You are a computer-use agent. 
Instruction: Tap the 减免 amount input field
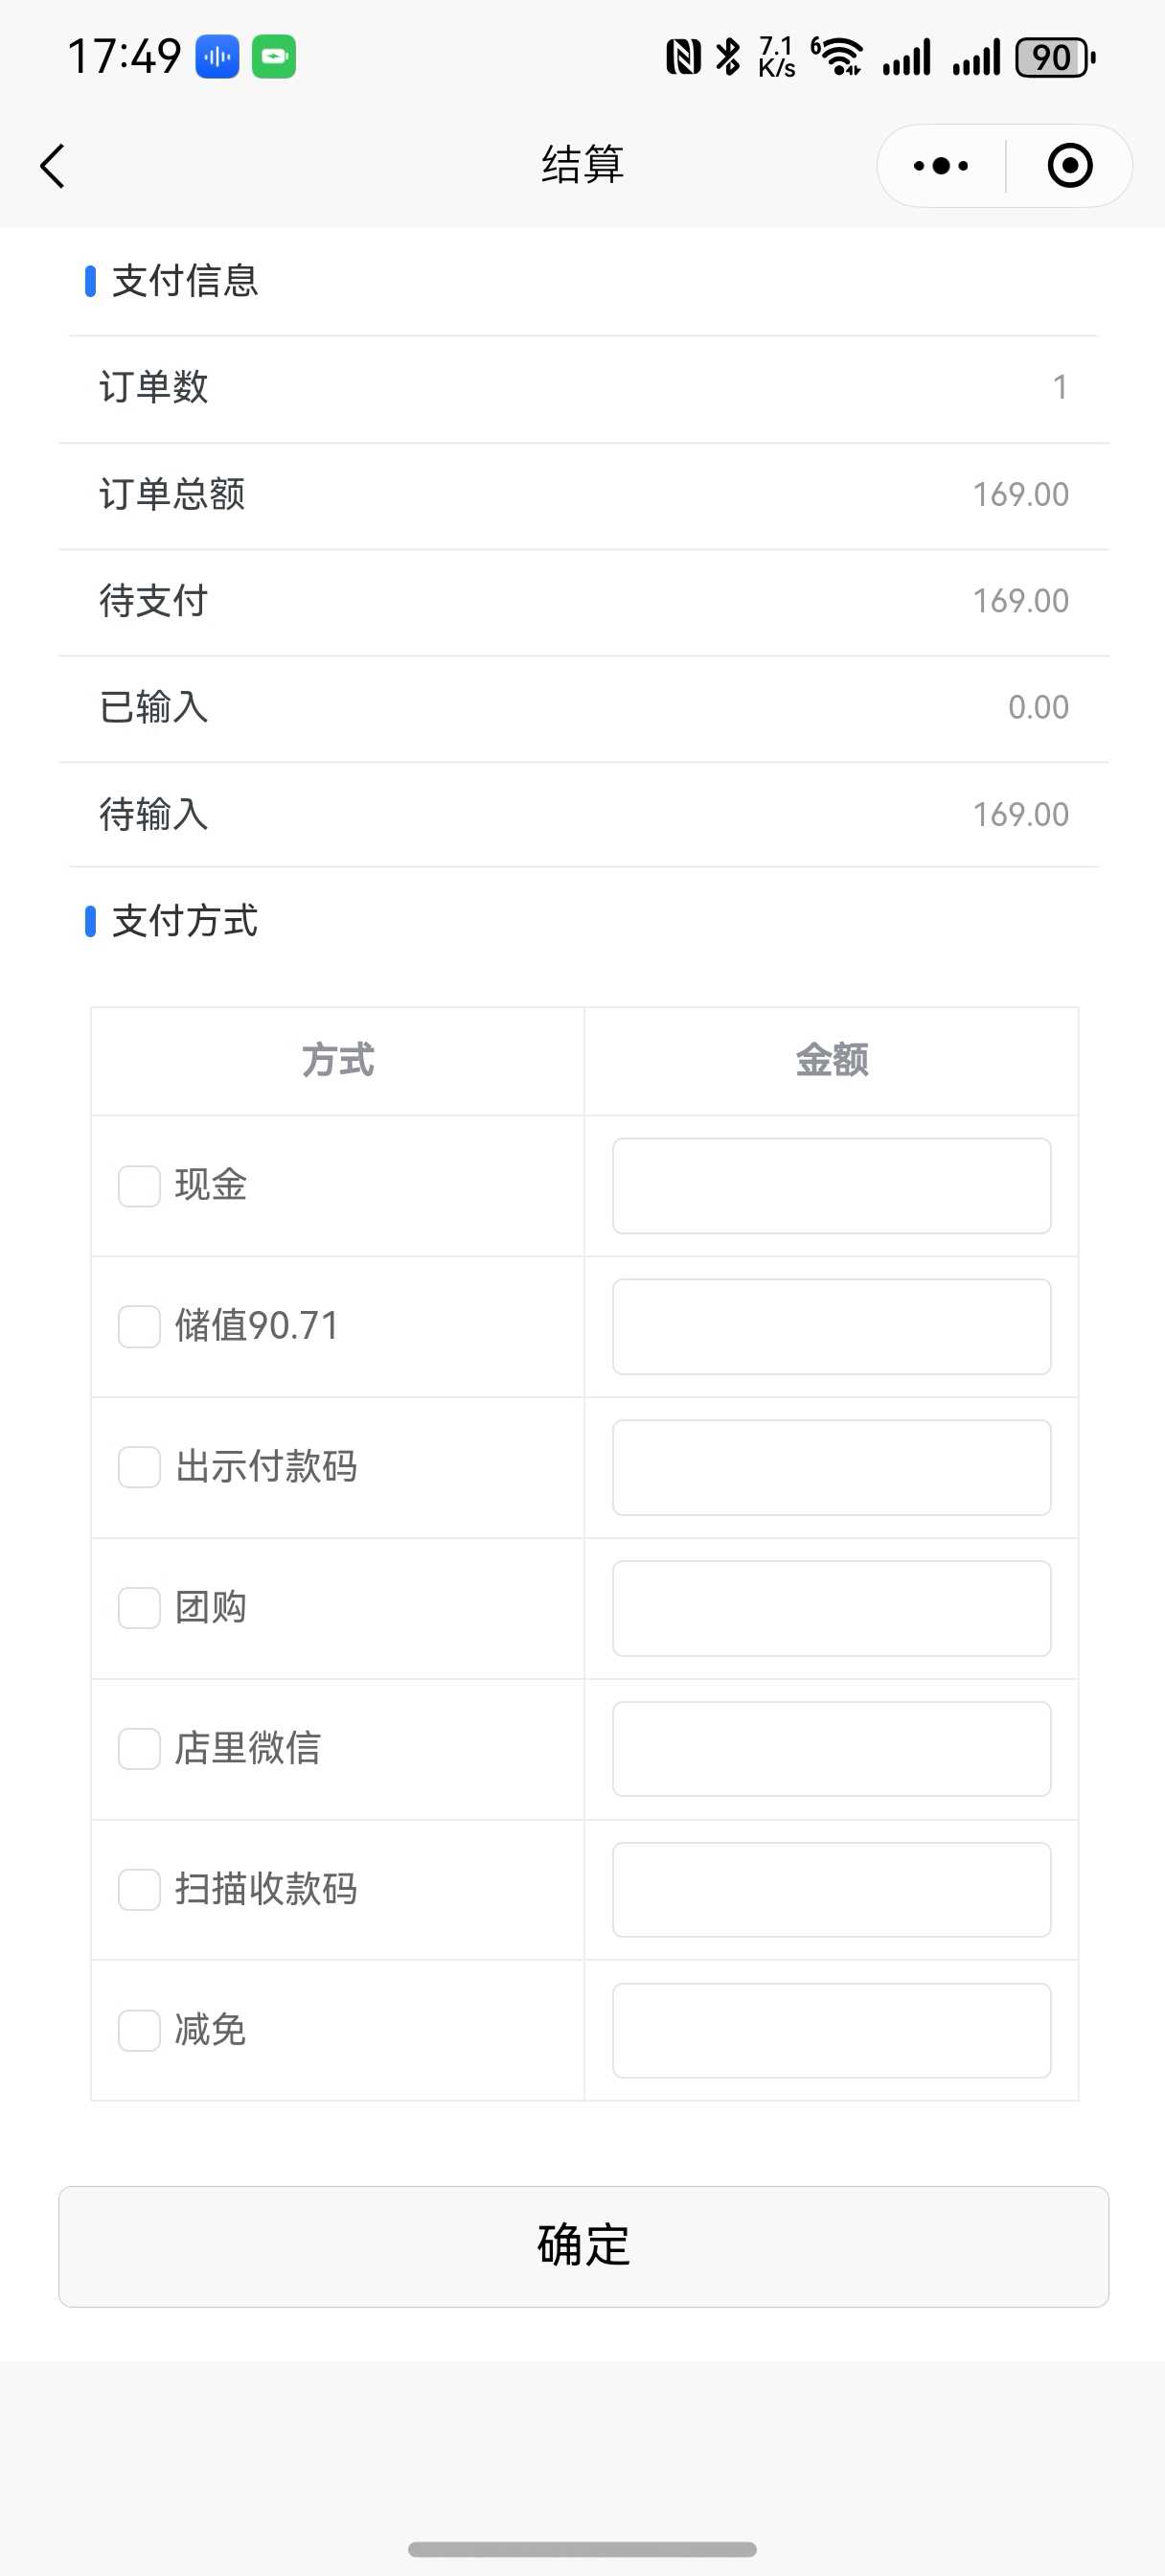point(831,2030)
